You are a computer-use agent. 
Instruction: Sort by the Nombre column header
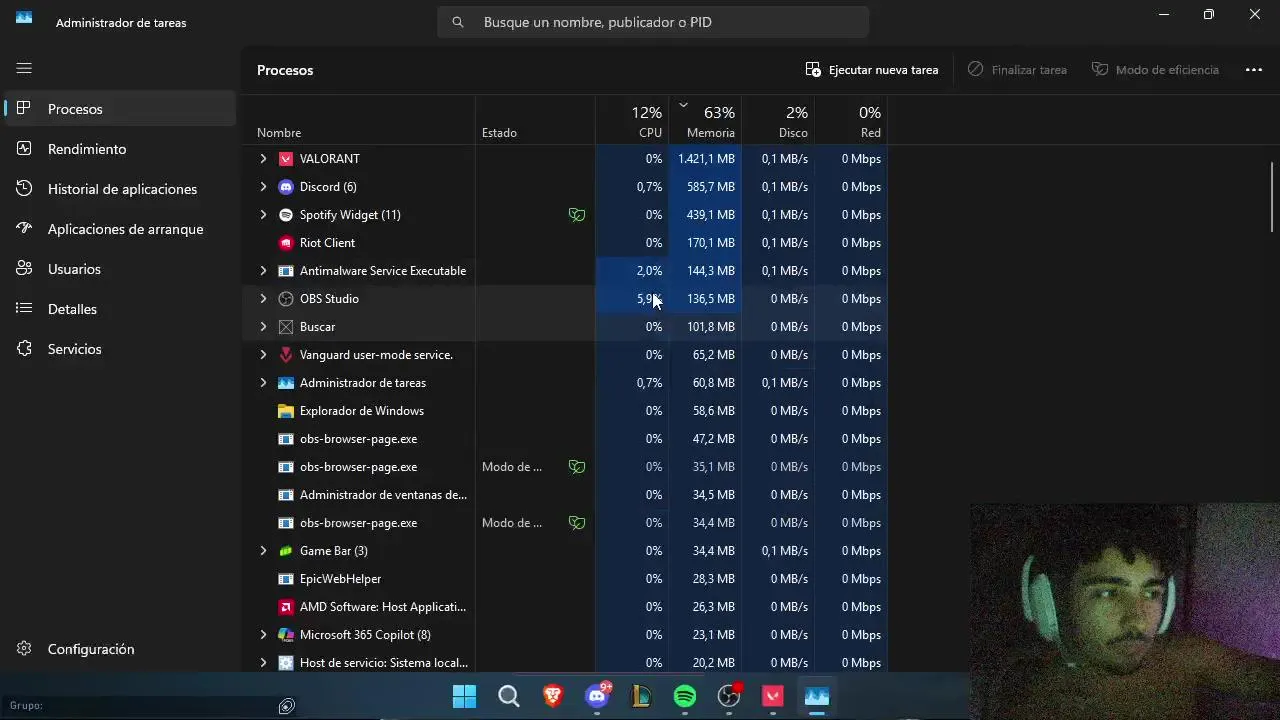coord(358,121)
